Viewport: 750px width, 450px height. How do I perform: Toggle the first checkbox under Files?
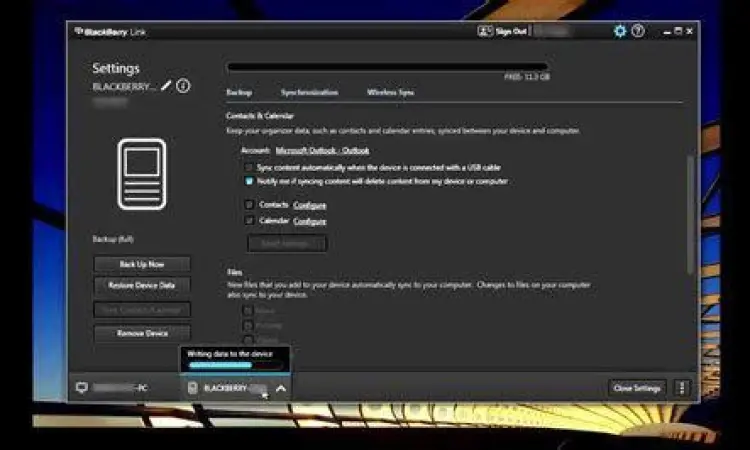[x=248, y=311]
